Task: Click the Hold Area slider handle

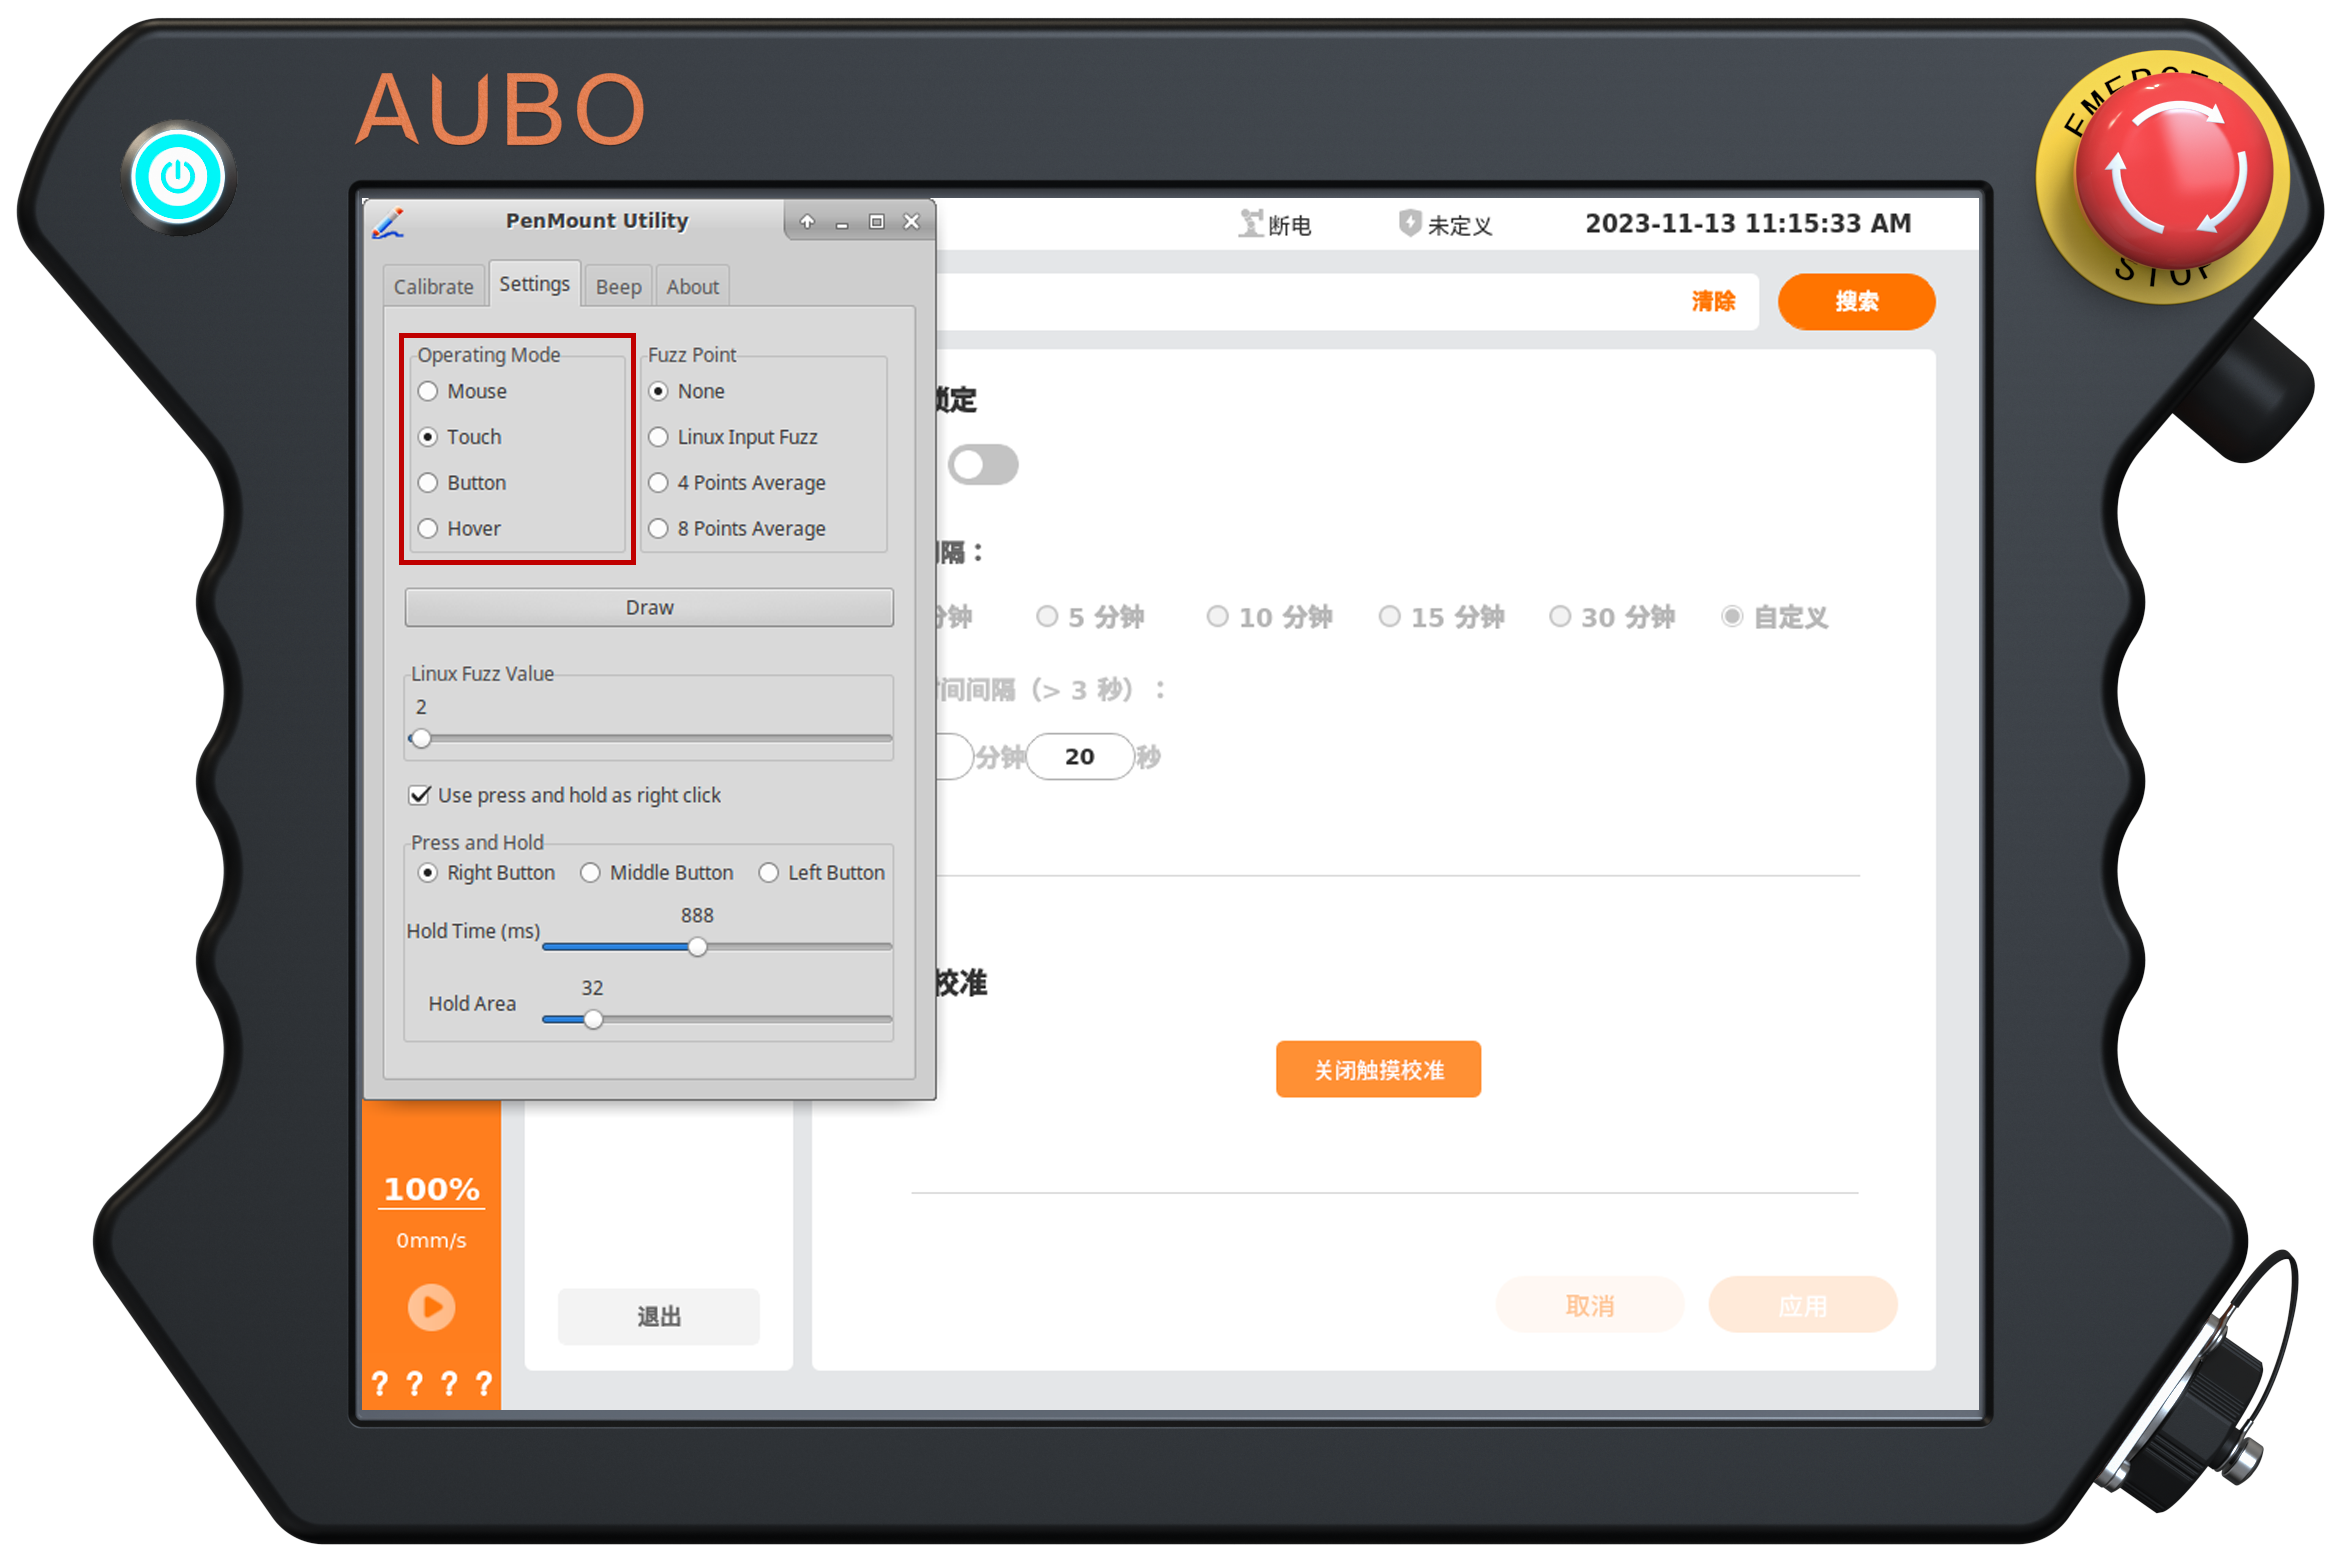Action: pyautogui.click(x=593, y=1020)
